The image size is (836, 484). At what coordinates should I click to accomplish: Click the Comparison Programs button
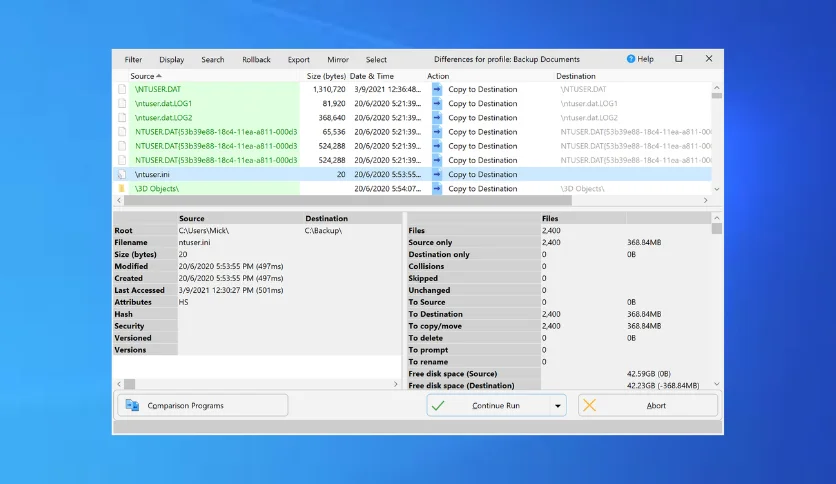pos(203,406)
